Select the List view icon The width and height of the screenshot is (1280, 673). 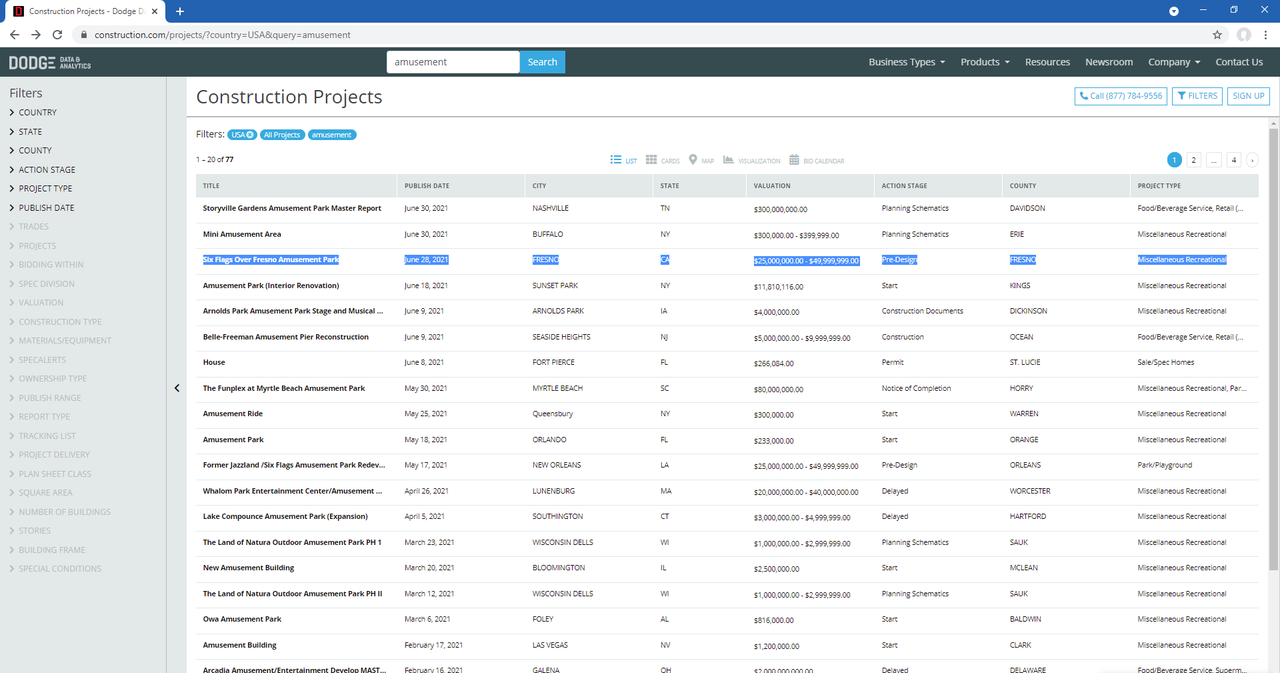click(624, 160)
